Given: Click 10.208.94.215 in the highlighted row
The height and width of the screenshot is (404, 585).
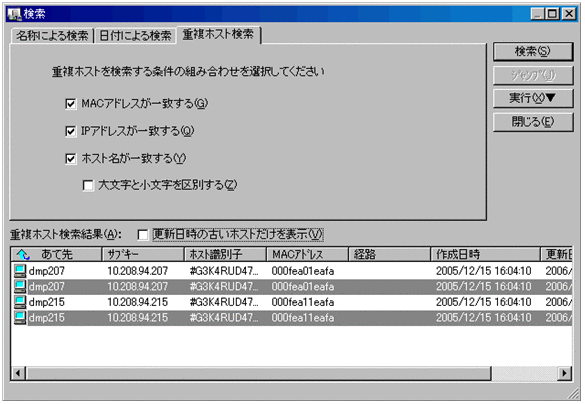Looking at the screenshot, I should coord(138,318).
